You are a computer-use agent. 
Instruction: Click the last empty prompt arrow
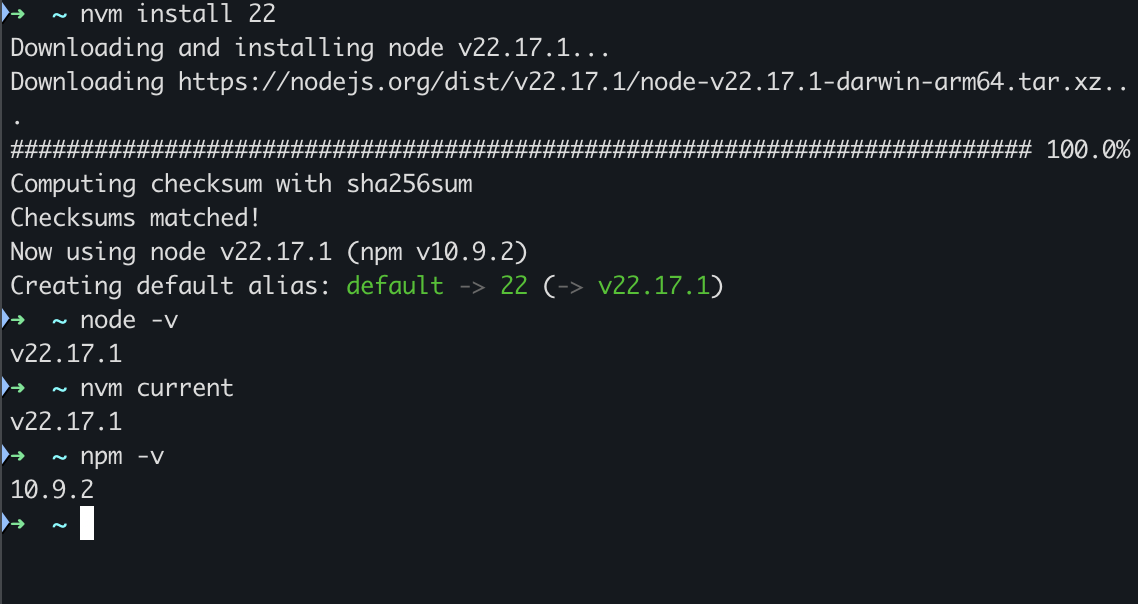click(15, 523)
